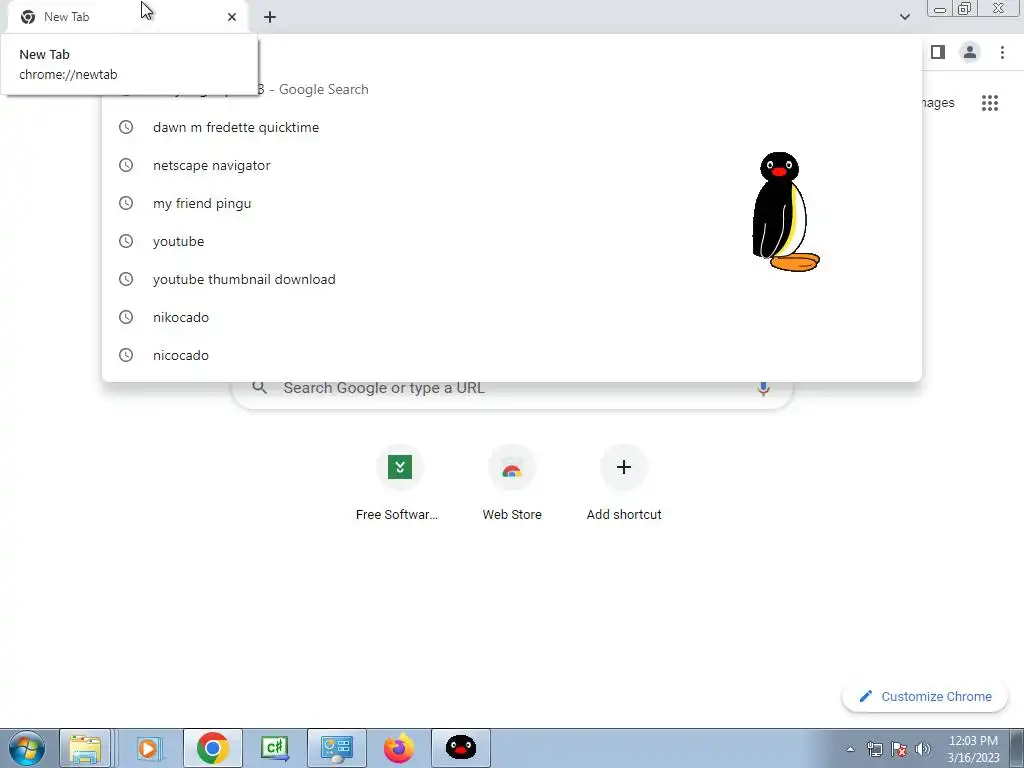This screenshot has width=1024, height=768.
Task: Click the Chrome taskbar icon
Action: [212, 748]
